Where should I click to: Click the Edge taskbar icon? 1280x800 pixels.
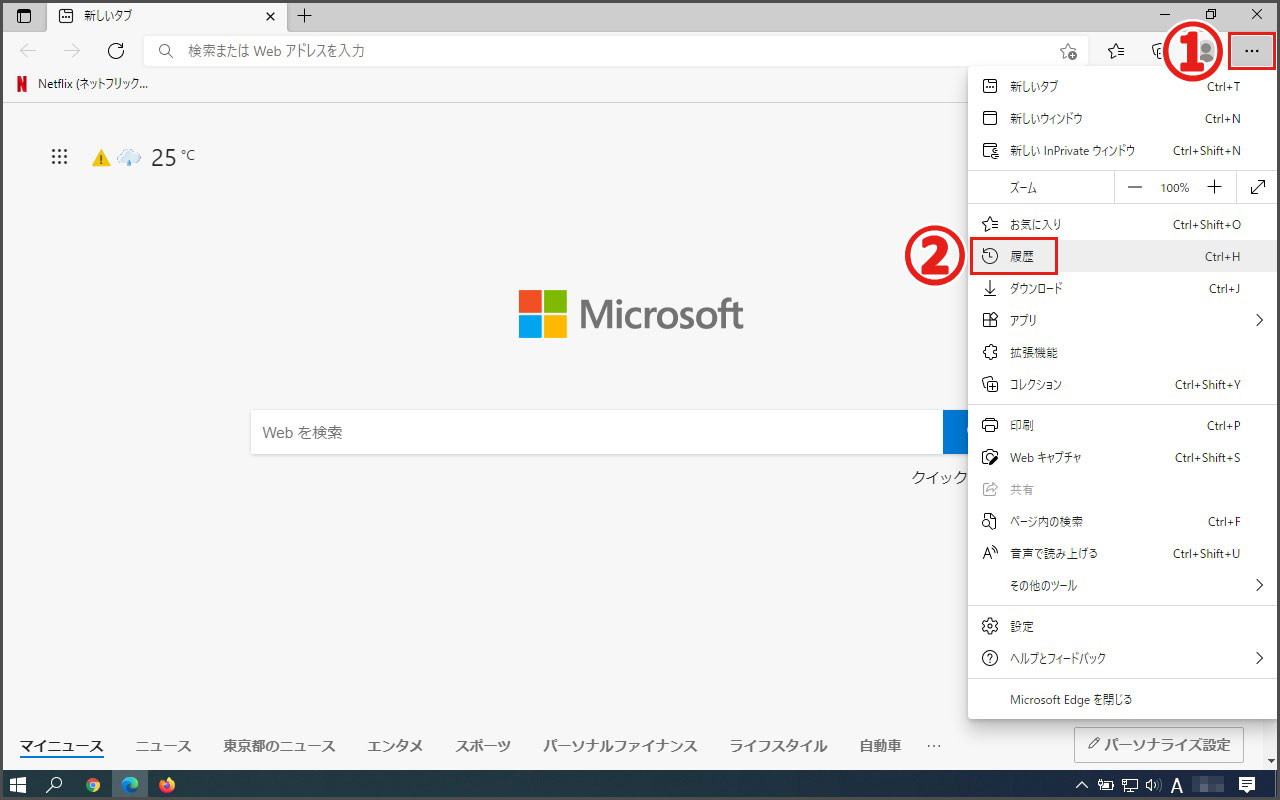(130, 785)
